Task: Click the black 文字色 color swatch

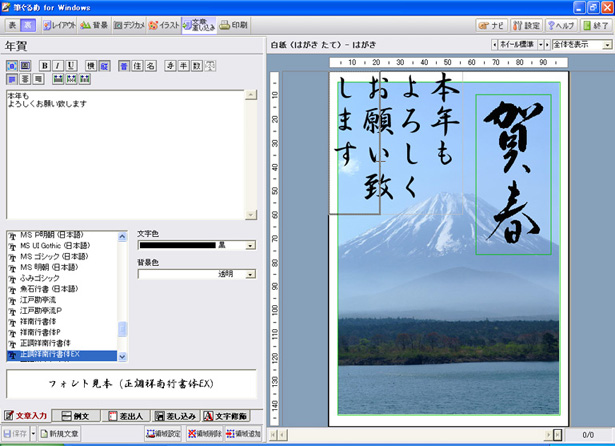Action: (x=177, y=245)
